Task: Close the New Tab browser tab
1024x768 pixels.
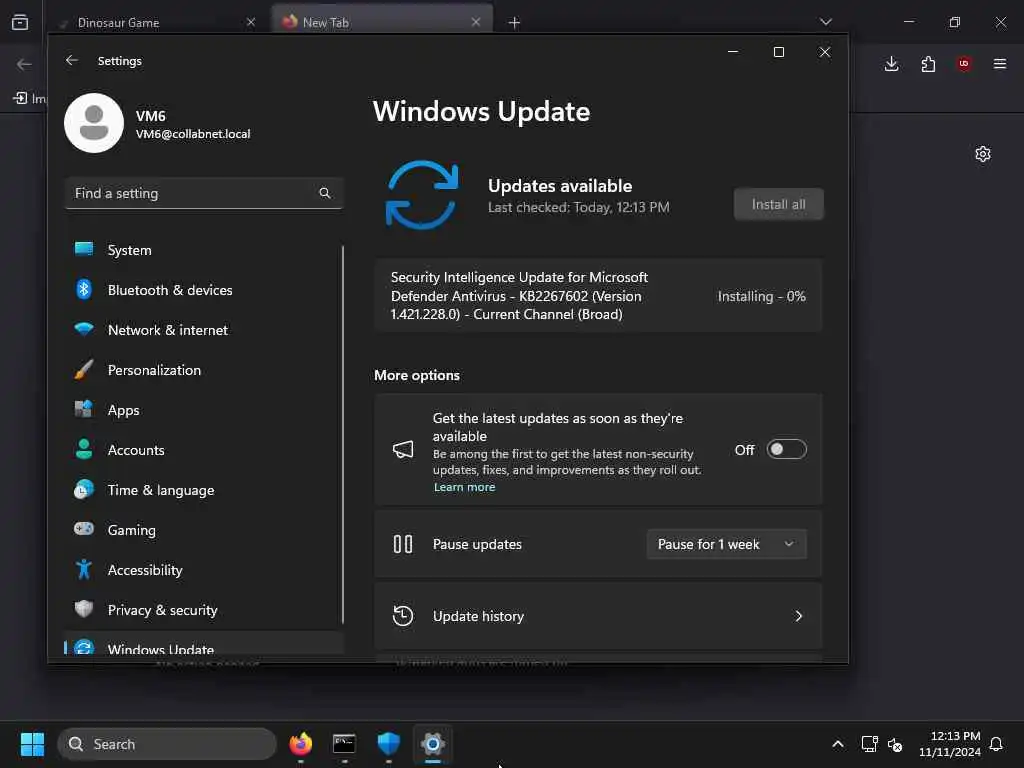Action: [475, 22]
